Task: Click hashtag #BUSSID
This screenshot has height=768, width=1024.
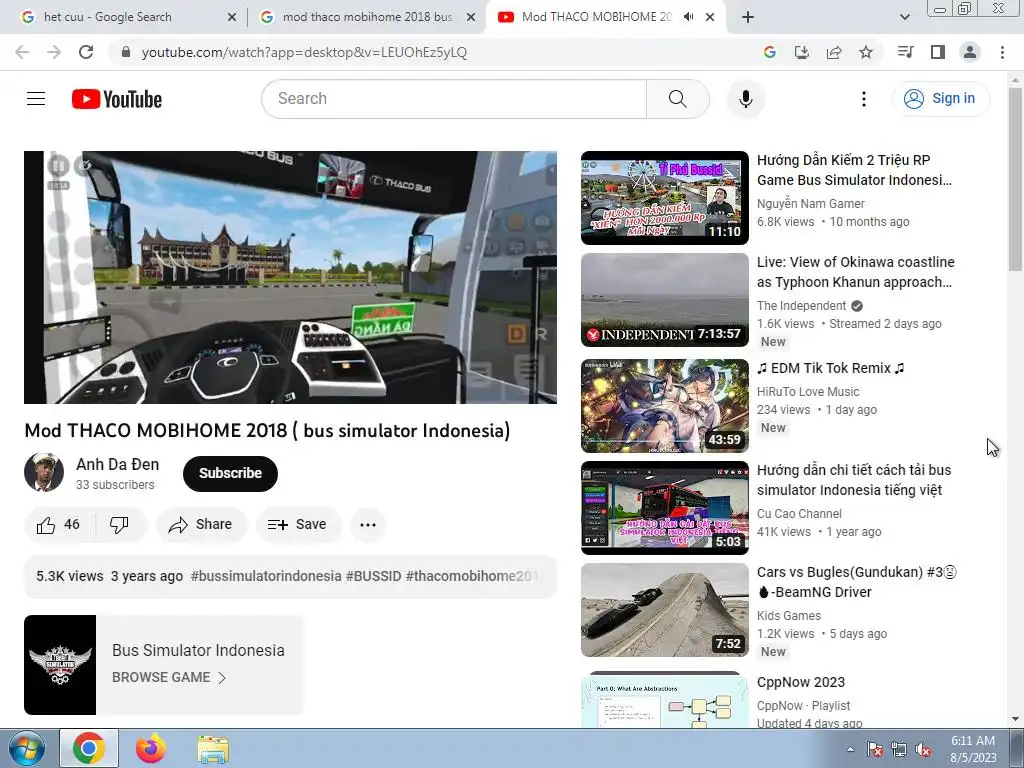Action: pos(374,576)
